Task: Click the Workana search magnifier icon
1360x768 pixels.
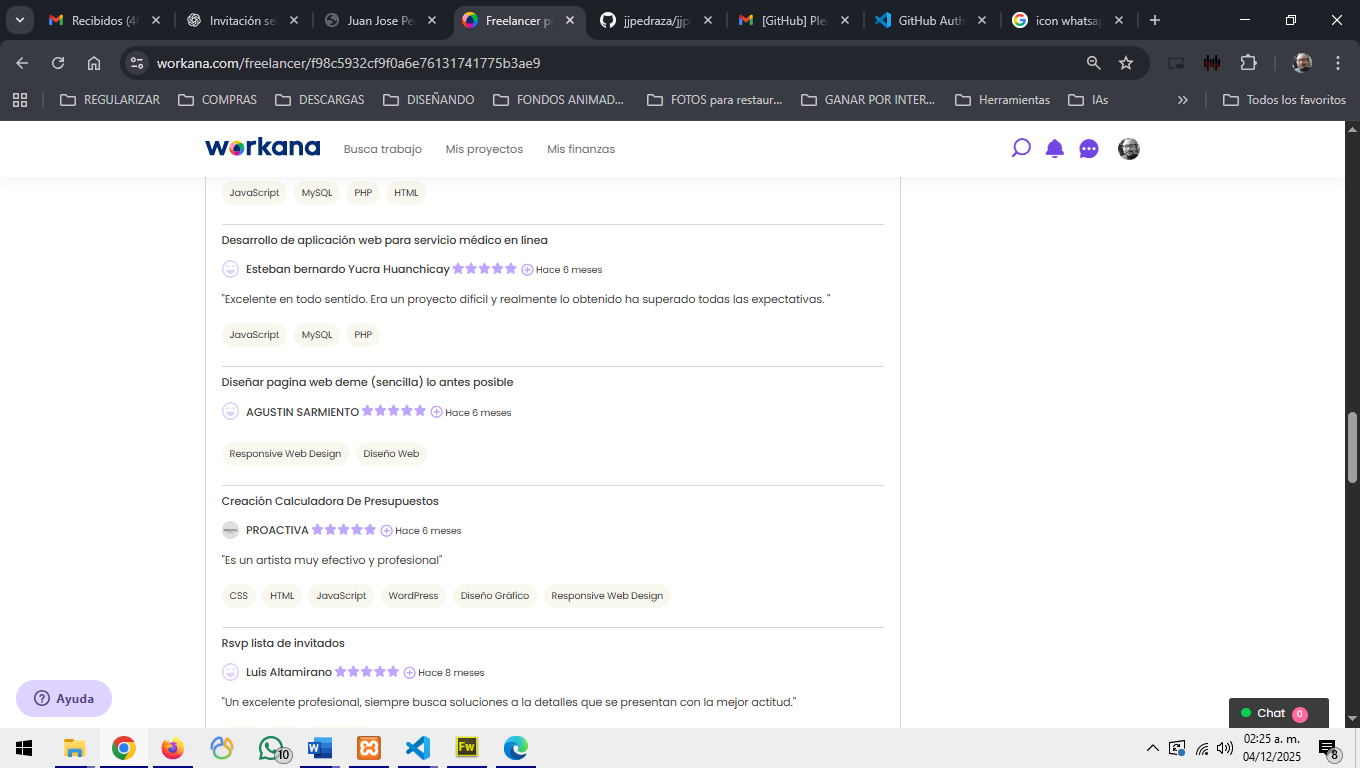Action: pyautogui.click(x=1021, y=149)
